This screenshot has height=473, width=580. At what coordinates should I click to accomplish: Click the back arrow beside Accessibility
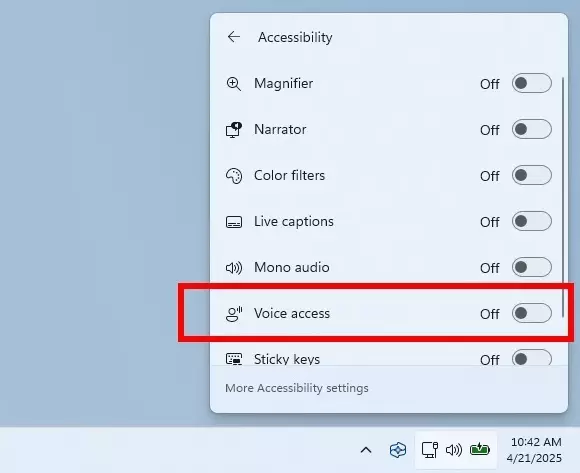click(x=234, y=37)
